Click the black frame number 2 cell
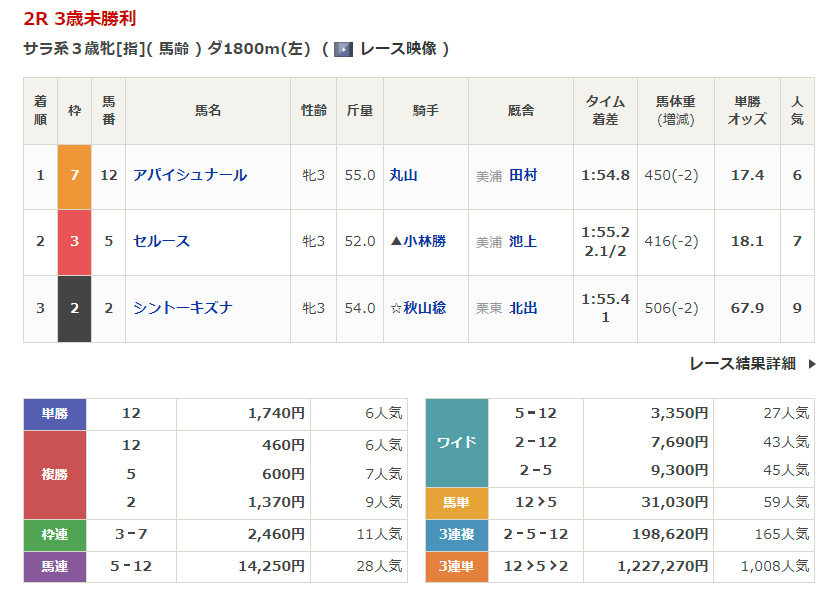The height and width of the screenshot is (595, 837). [x=75, y=308]
